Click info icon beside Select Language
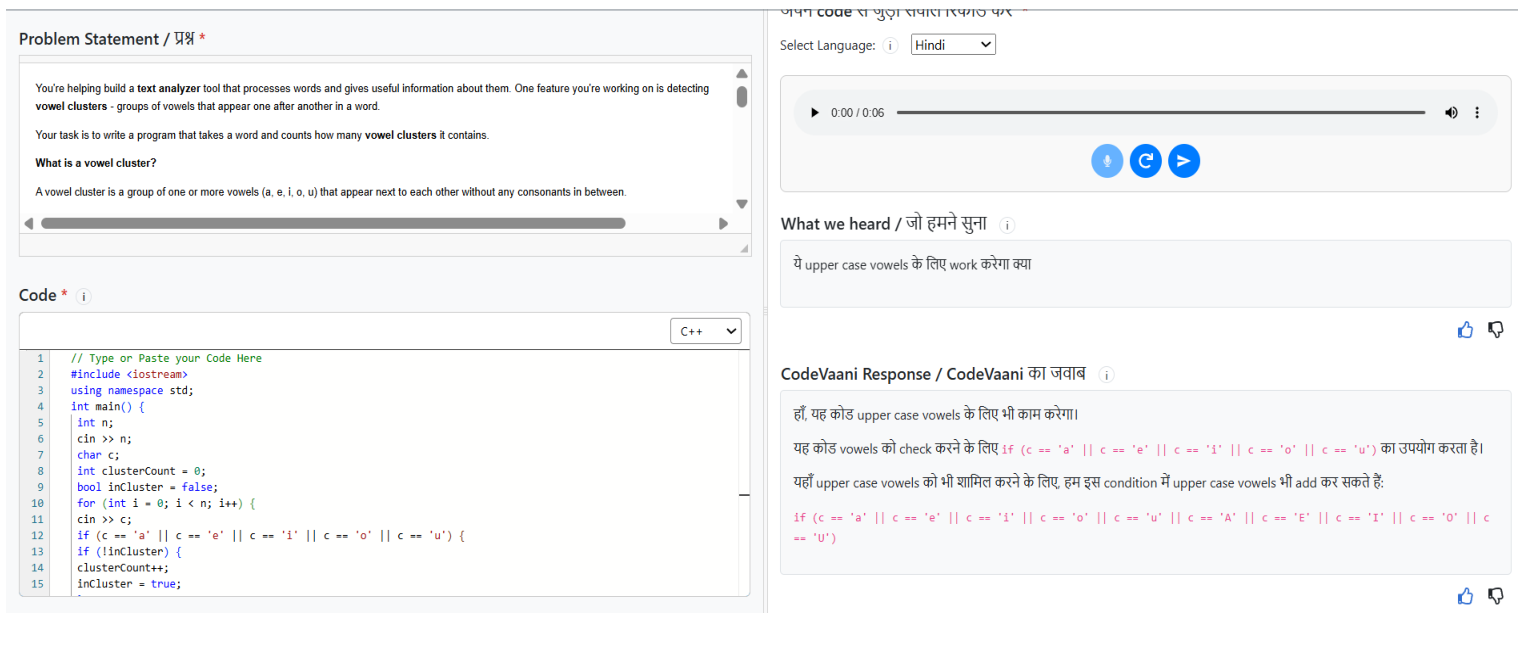This screenshot has height=646, width=1521. (x=891, y=46)
